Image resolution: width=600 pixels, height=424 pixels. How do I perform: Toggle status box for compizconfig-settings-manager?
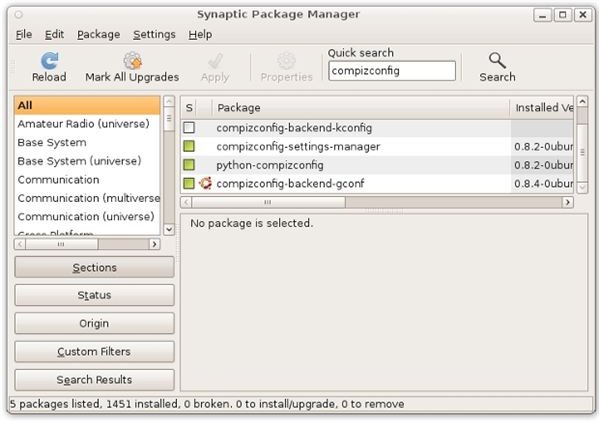point(189,146)
